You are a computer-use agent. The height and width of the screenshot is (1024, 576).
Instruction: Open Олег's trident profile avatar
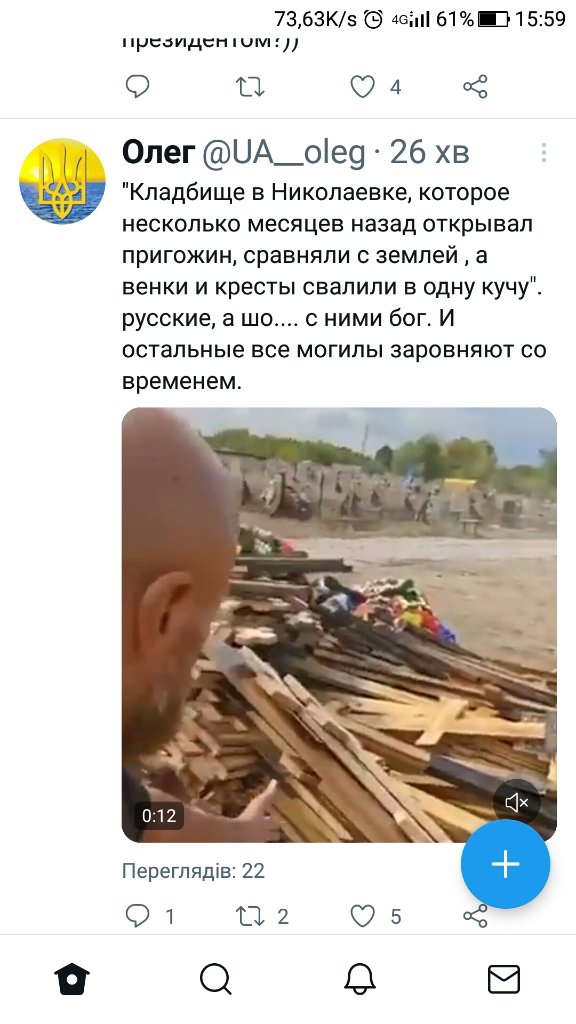click(x=62, y=181)
